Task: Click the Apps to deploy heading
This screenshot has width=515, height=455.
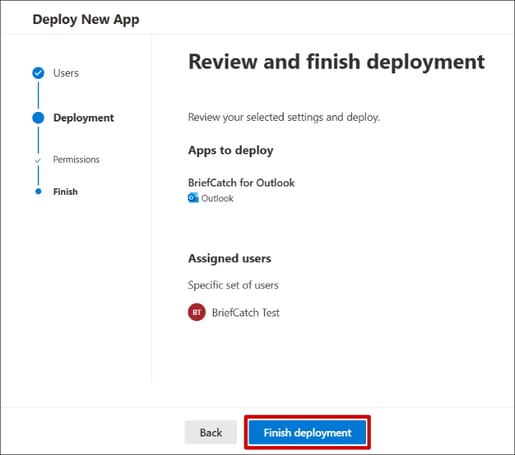Action: [231, 150]
